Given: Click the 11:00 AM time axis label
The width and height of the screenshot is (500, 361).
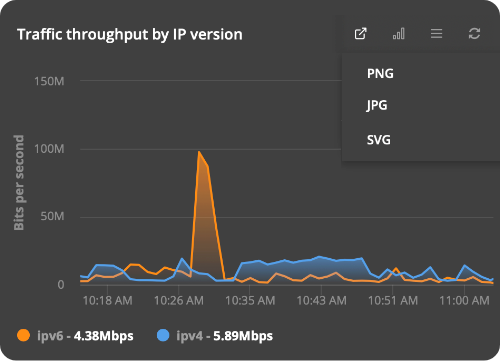Looking at the screenshot, I should click(x=464, y=301).
